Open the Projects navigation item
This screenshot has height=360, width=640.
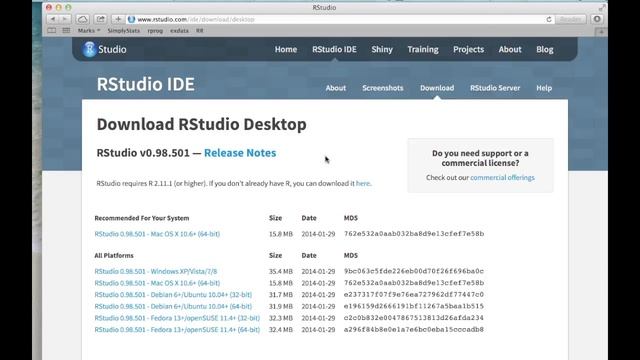[468, 49]
